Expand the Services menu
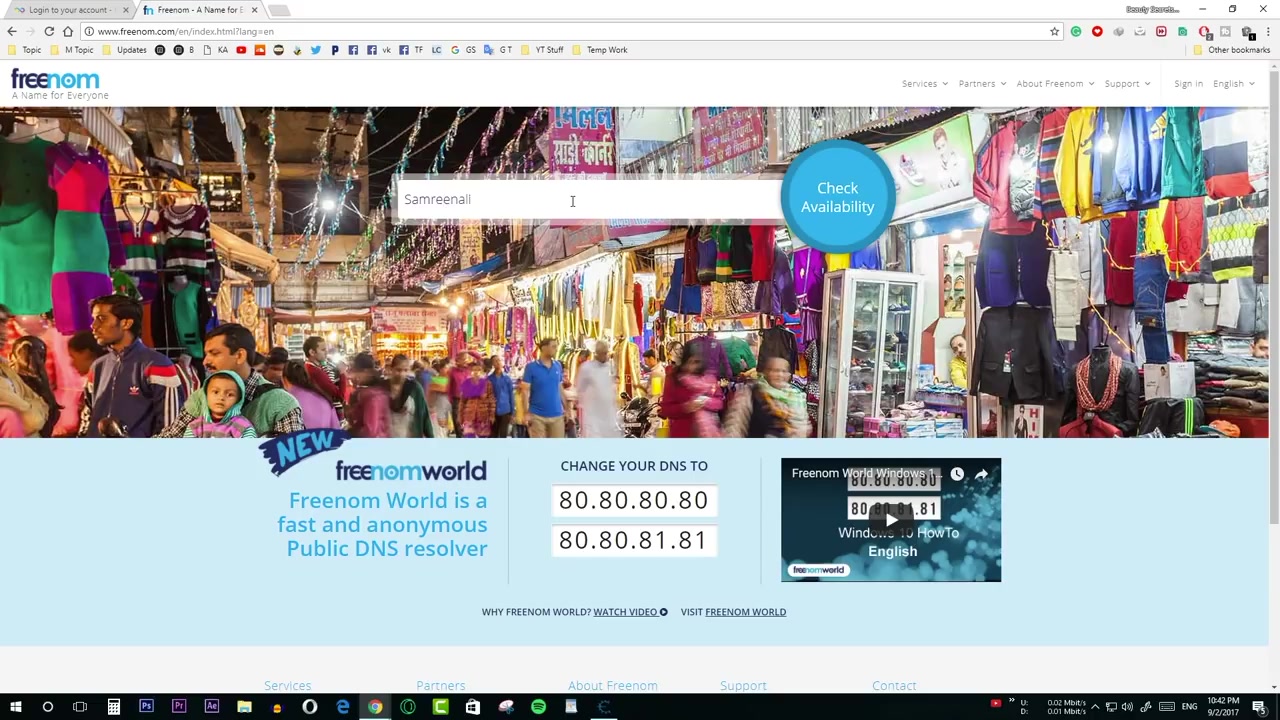 [924, 84]
